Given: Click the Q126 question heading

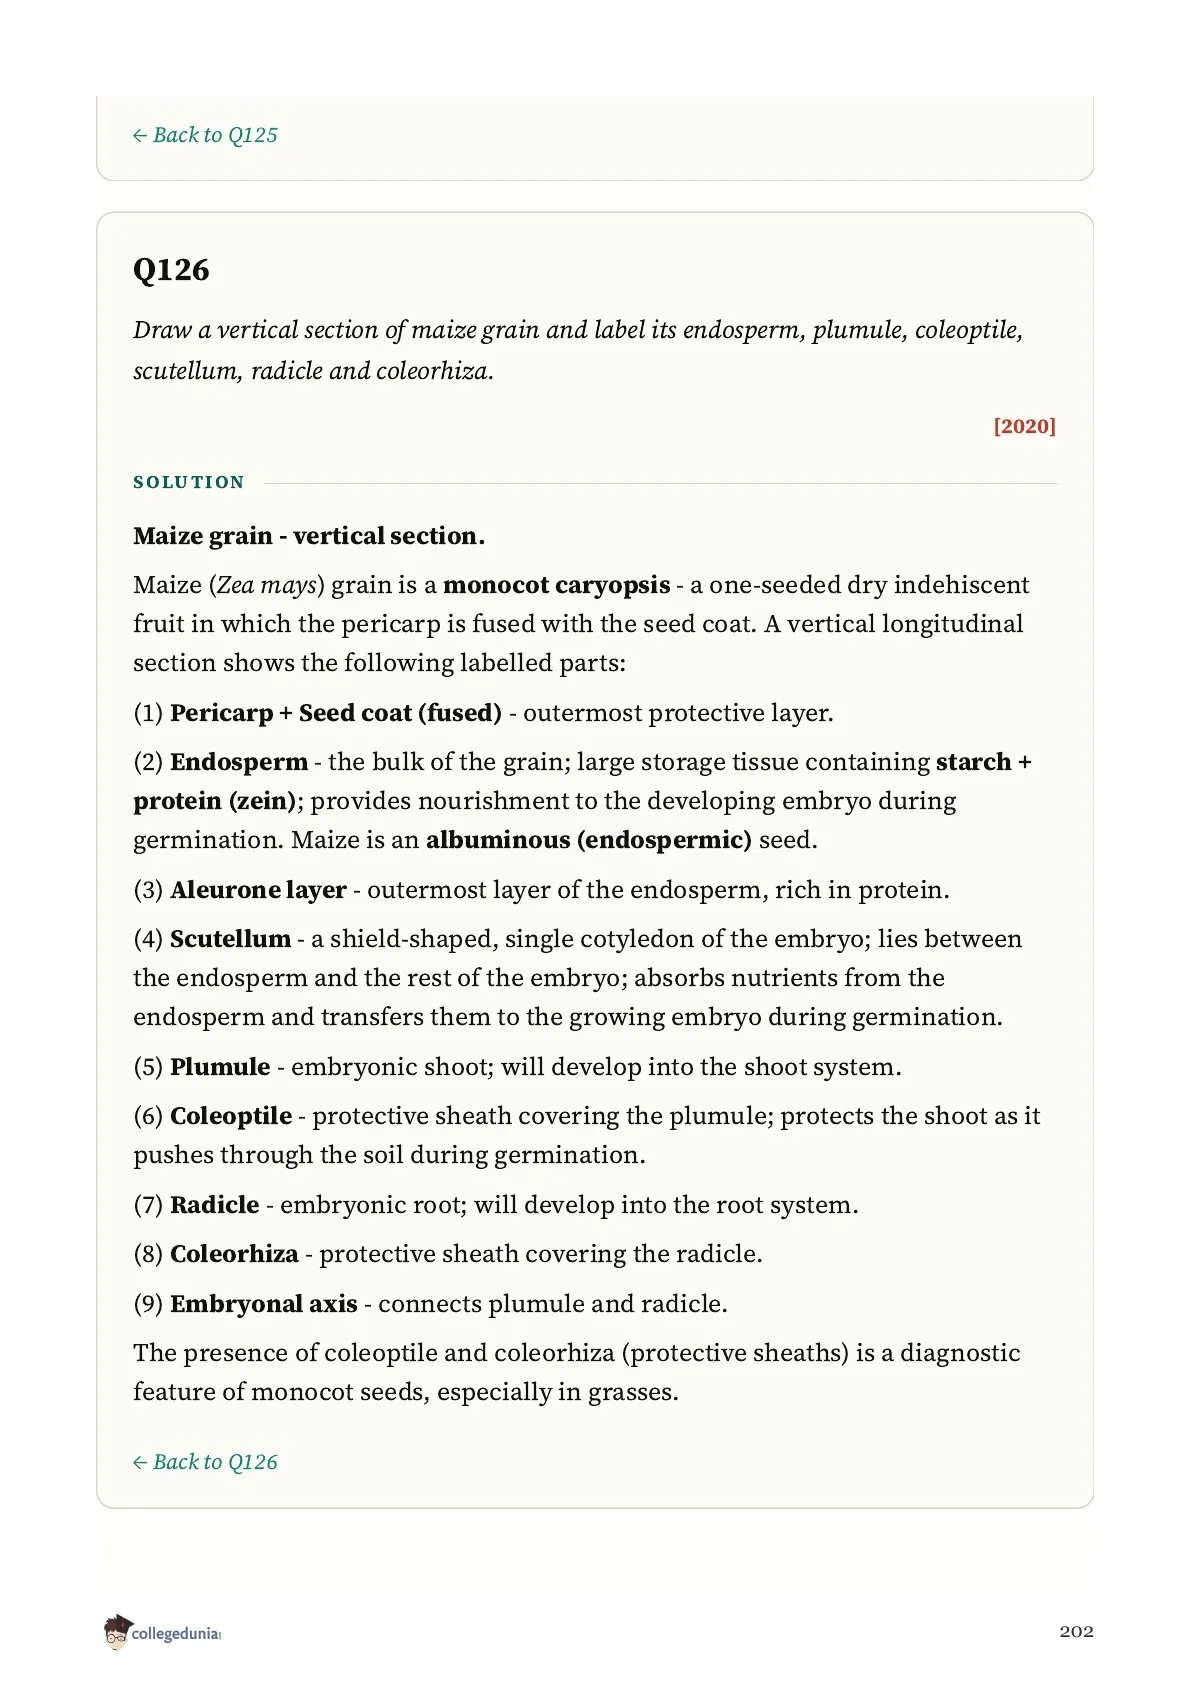Looking at the screenshot, I should coord(171,270).
